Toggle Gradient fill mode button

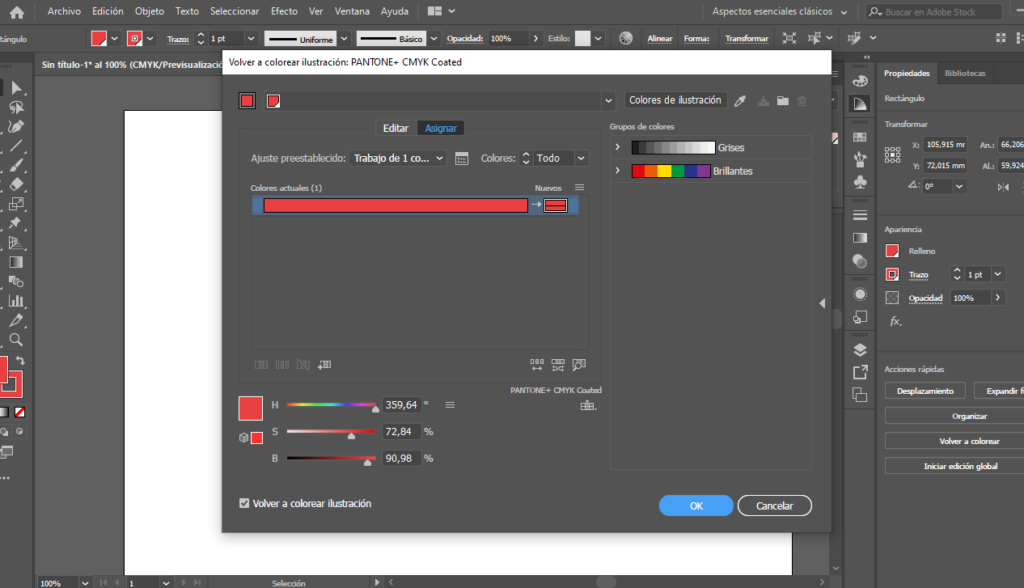(x=4, y=412)
